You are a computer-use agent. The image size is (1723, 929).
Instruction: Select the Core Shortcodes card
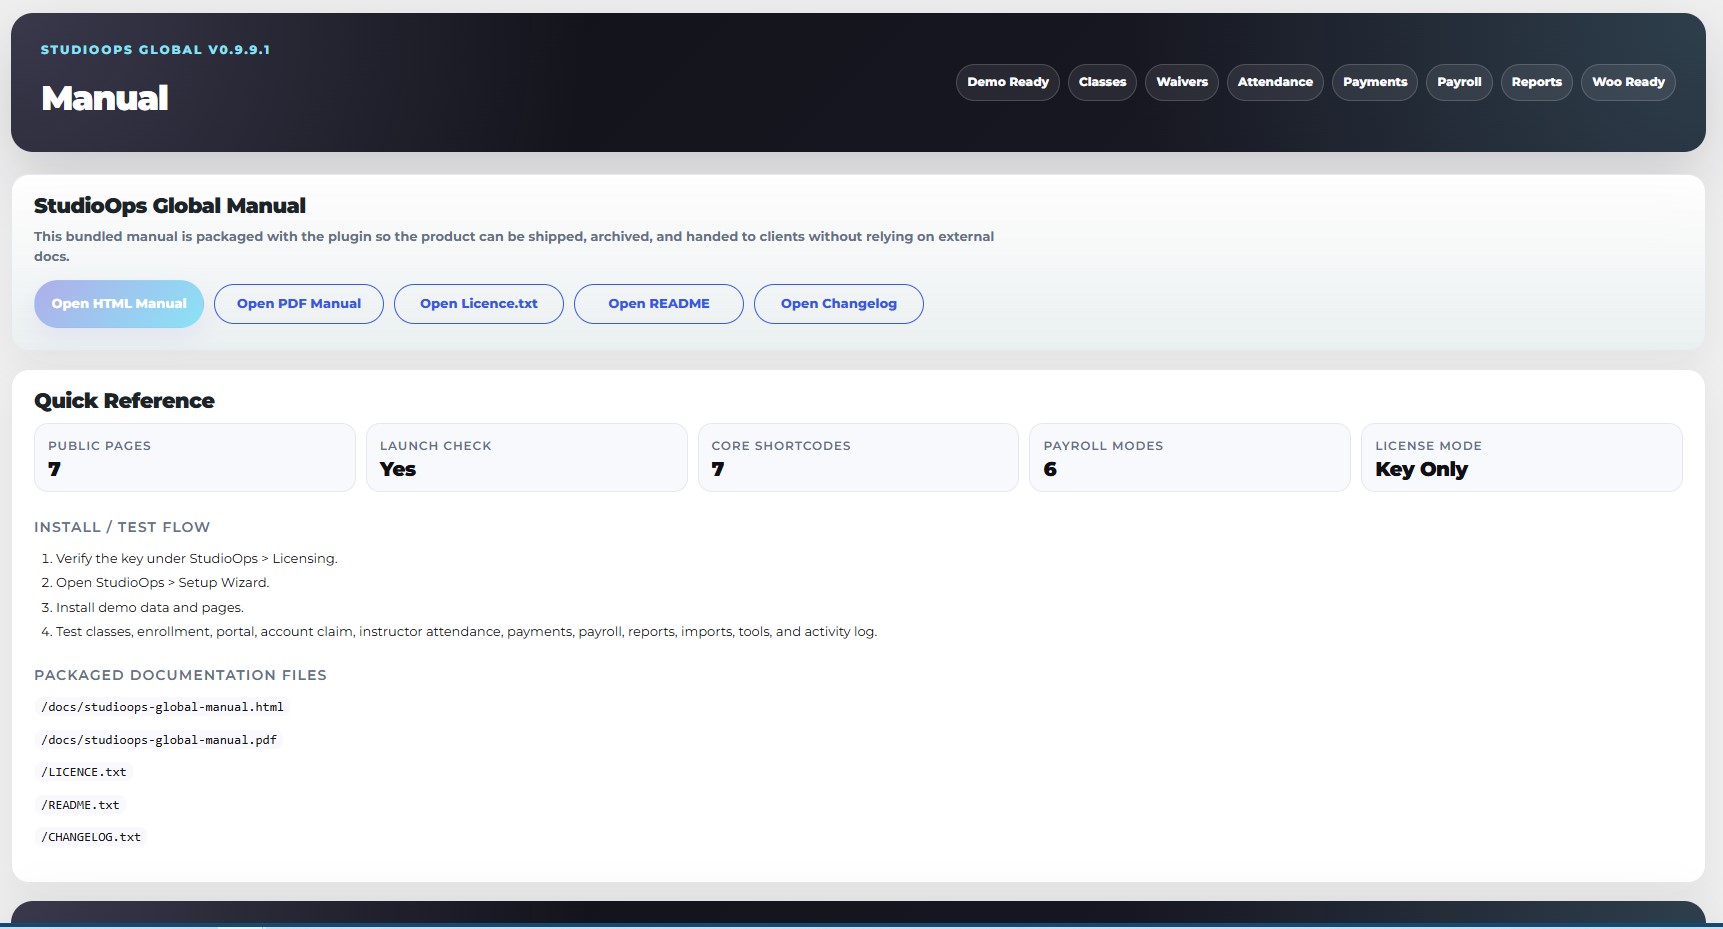(x=858, y=458)
